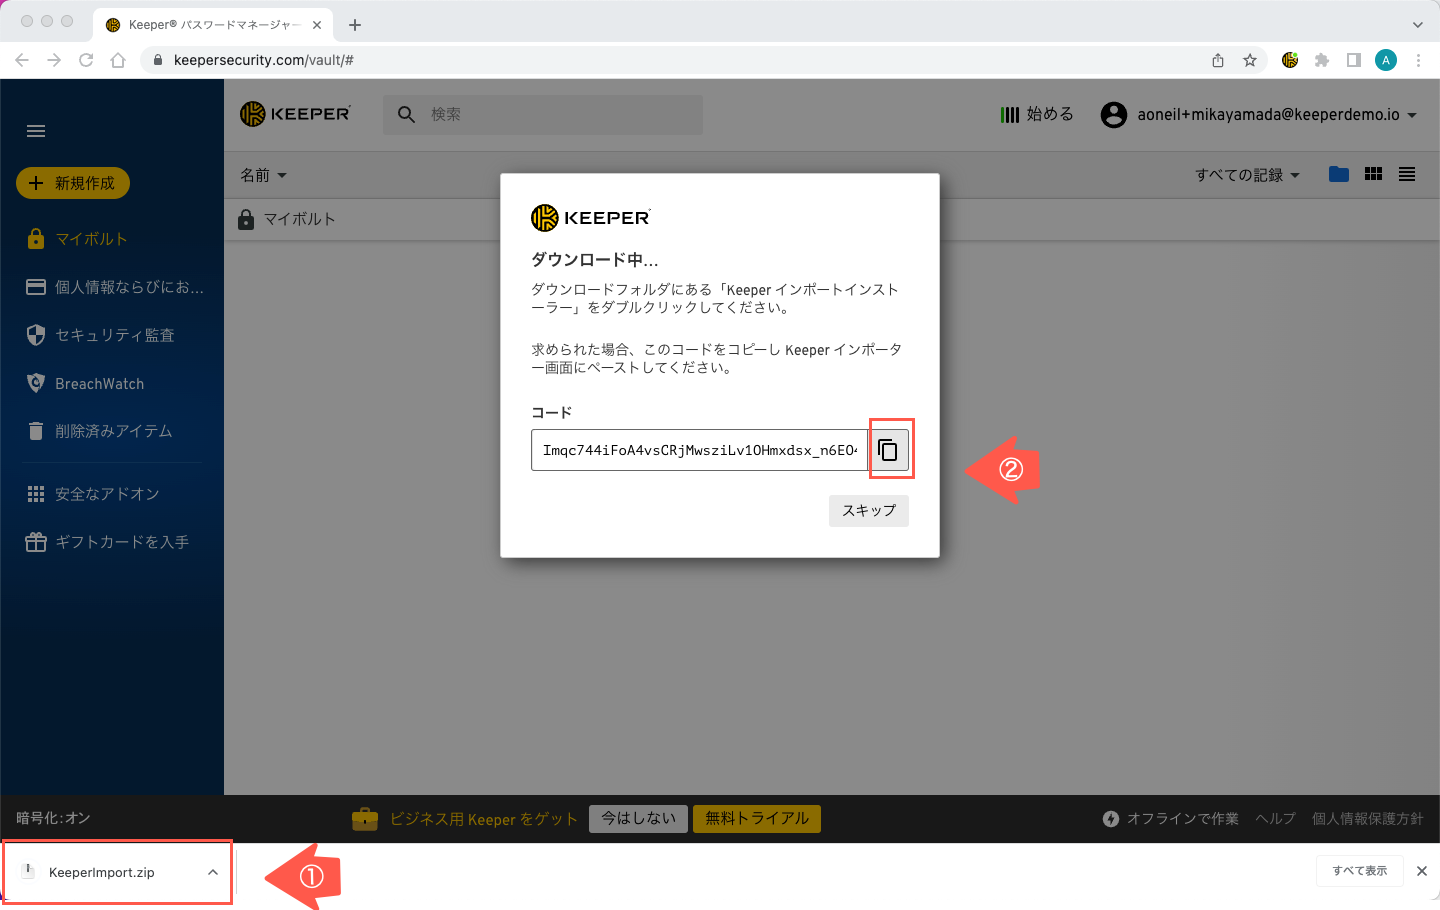1440x910 pixels.
Task: Expand KeeperImport.zip download options chevron
Action: pos(213,872)
